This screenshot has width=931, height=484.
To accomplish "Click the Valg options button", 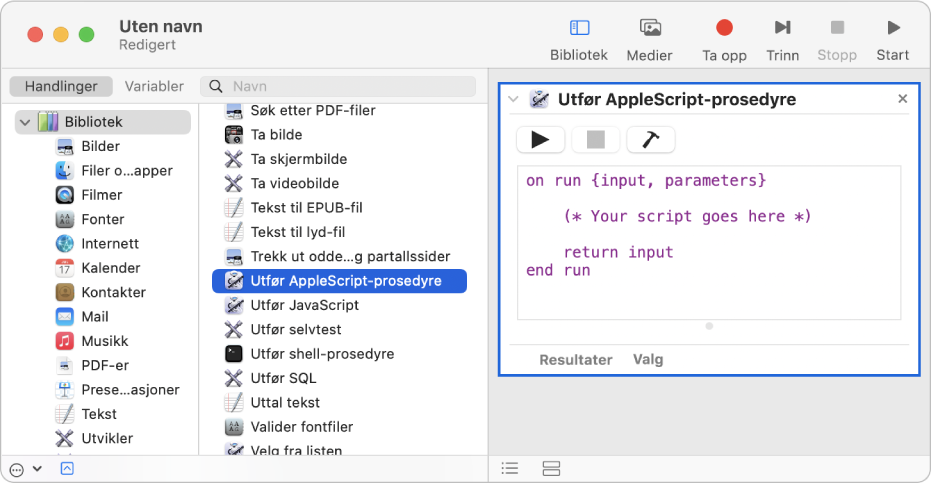I will coord(647,359).
